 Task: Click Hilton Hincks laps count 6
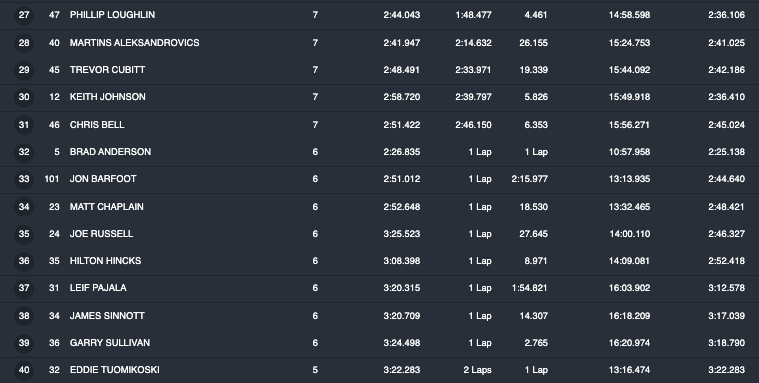(315, 261)
